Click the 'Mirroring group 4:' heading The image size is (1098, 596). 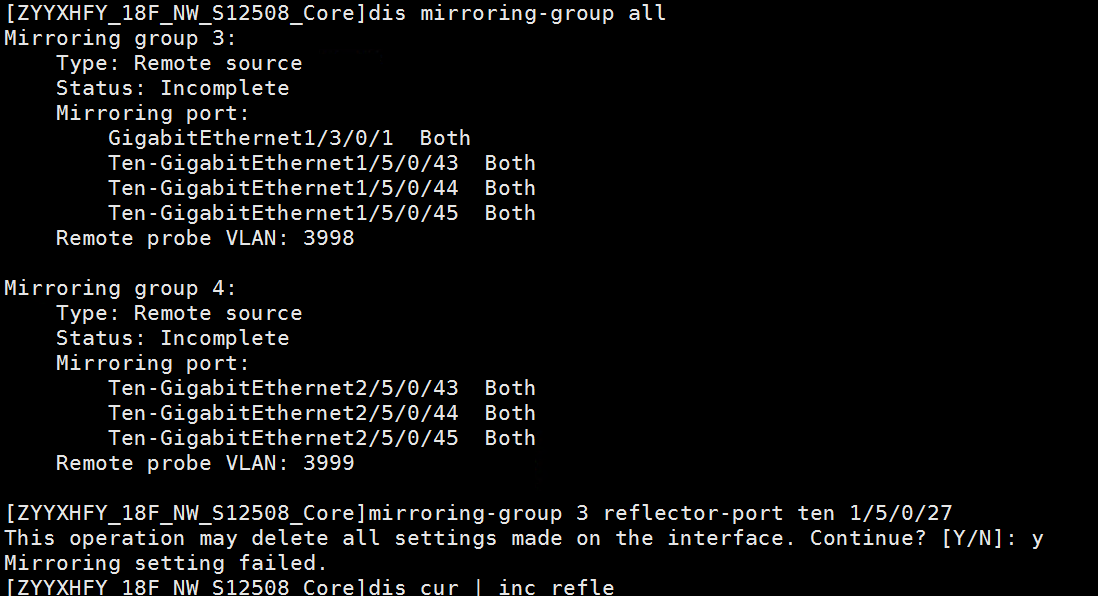click(x=120, y=288)
